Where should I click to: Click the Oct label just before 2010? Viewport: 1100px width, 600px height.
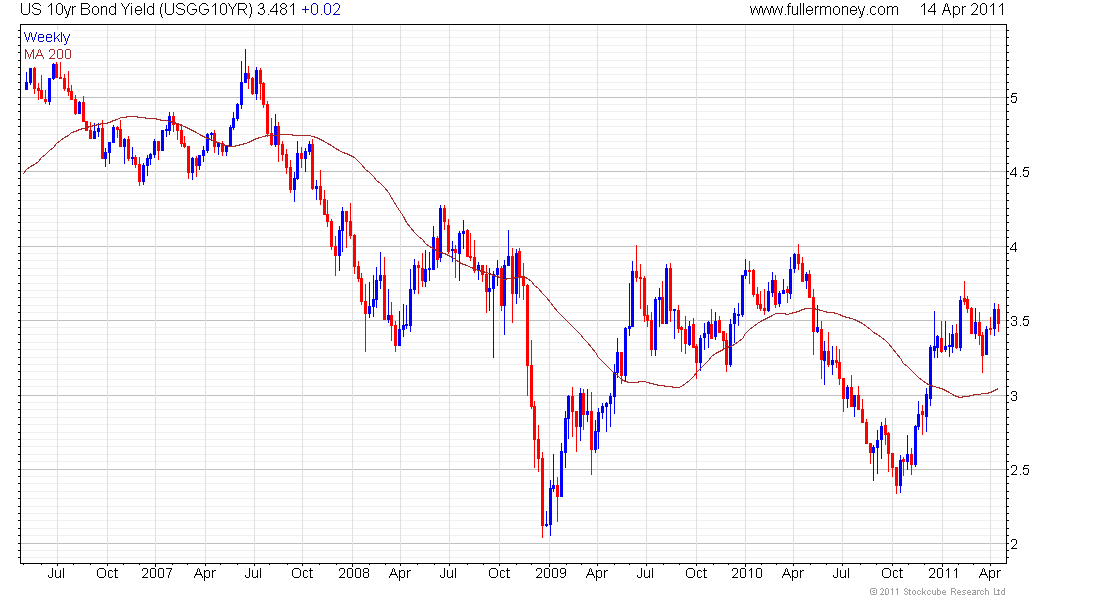[x=696, y=573]
